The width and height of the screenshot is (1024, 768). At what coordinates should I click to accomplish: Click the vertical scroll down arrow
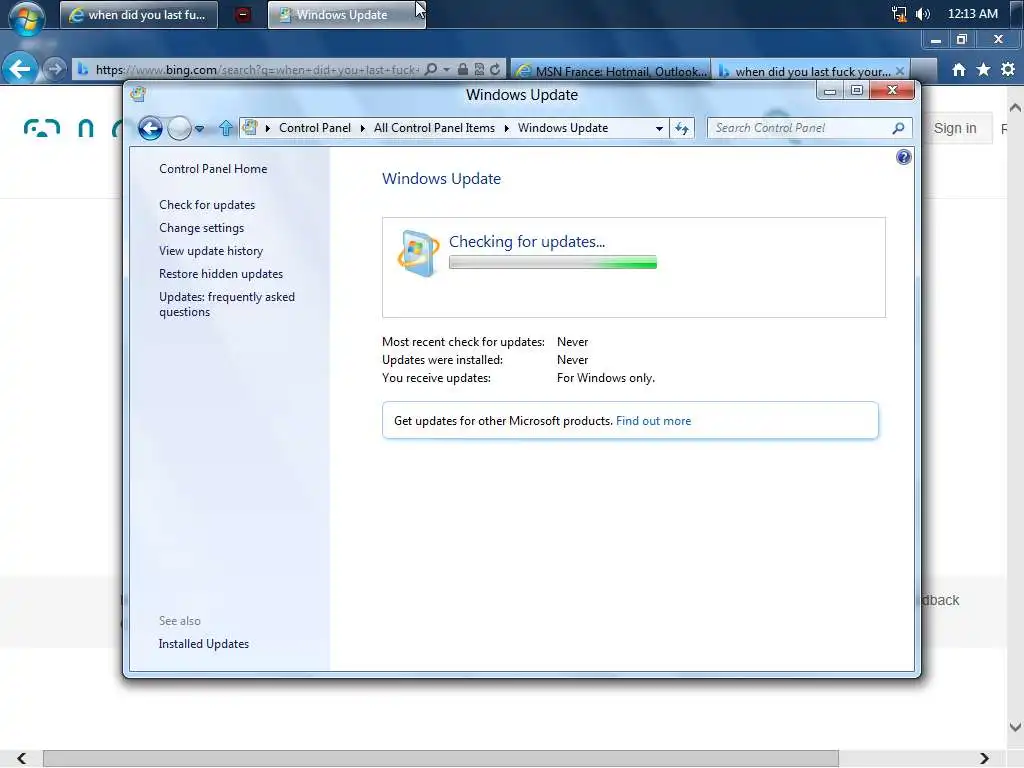[1015, 727]
